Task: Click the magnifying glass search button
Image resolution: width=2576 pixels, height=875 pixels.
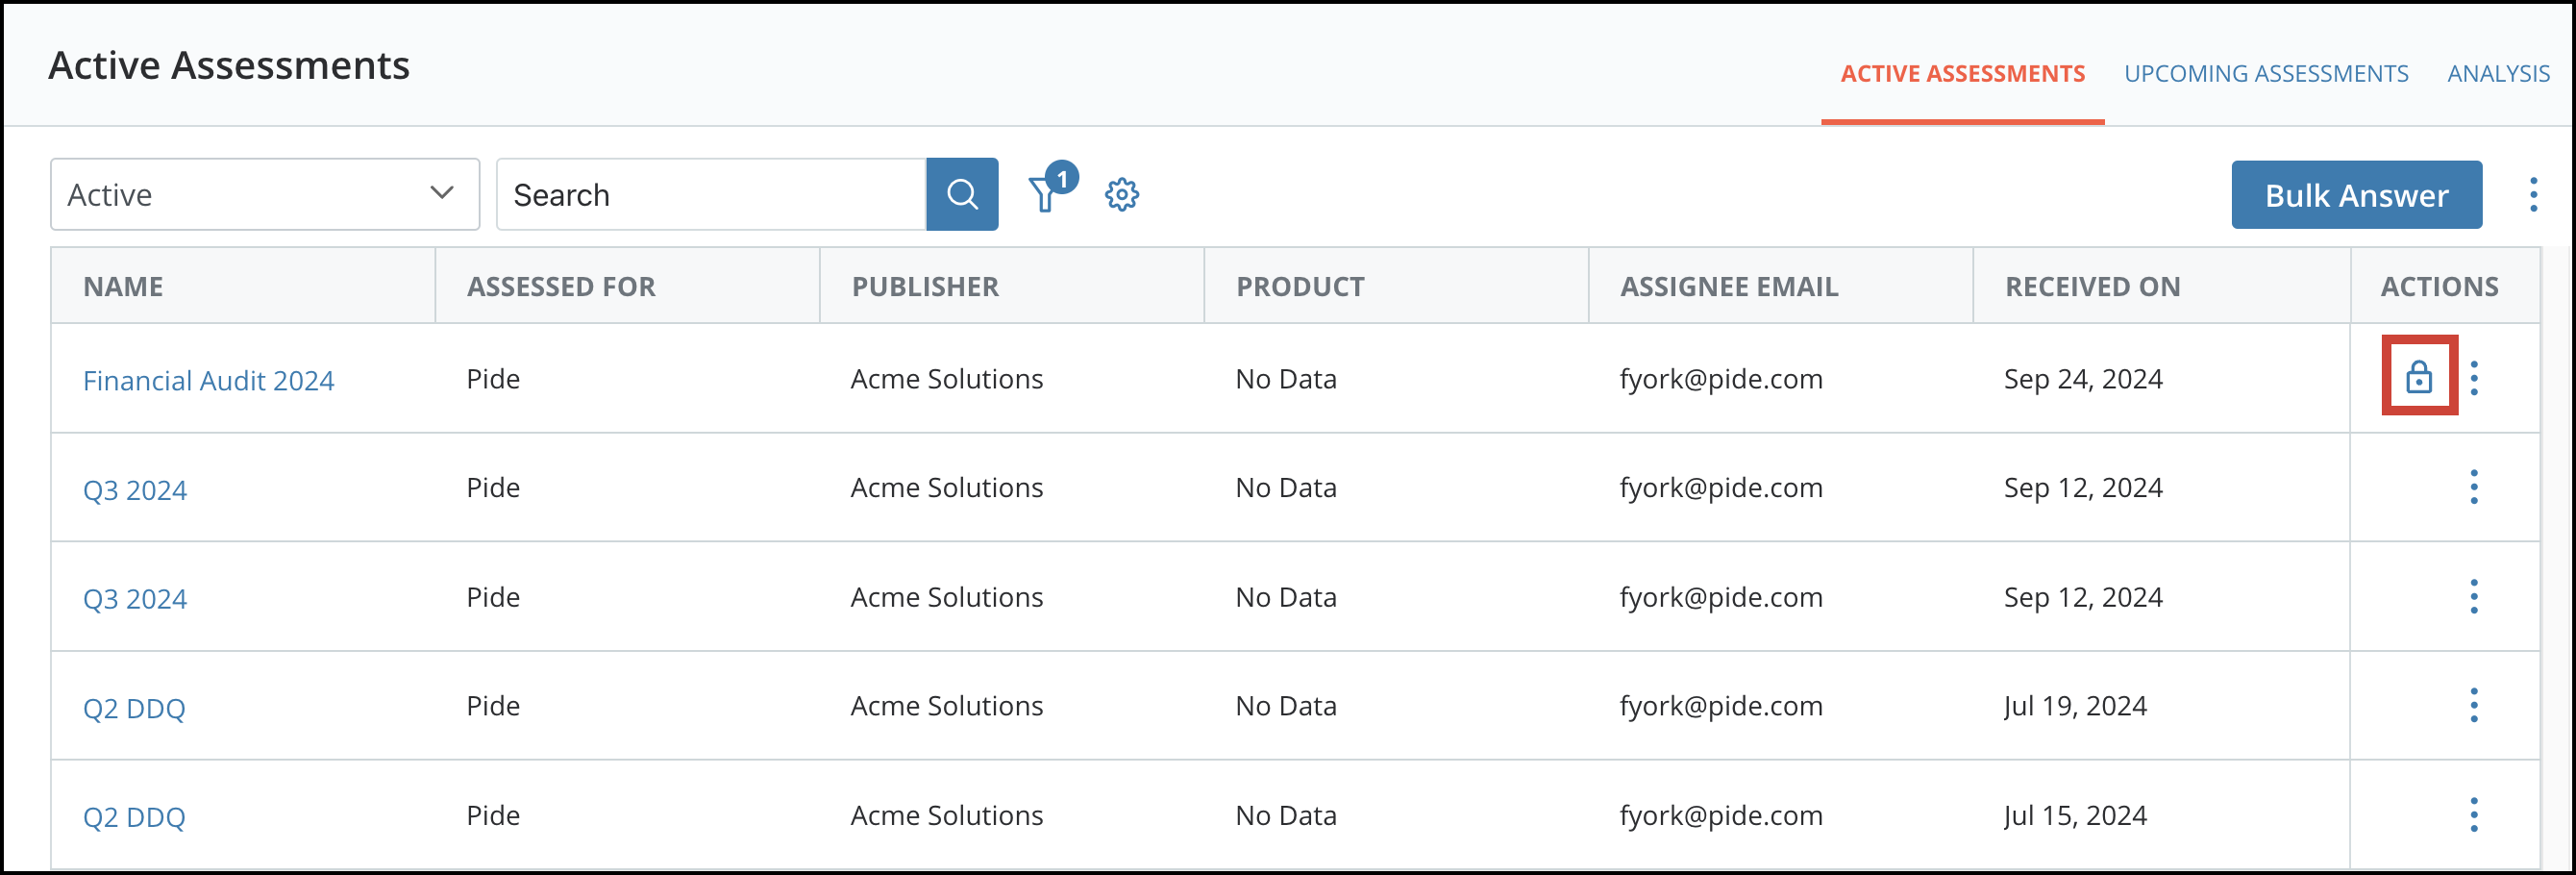Action: click(x=961, y=194)
